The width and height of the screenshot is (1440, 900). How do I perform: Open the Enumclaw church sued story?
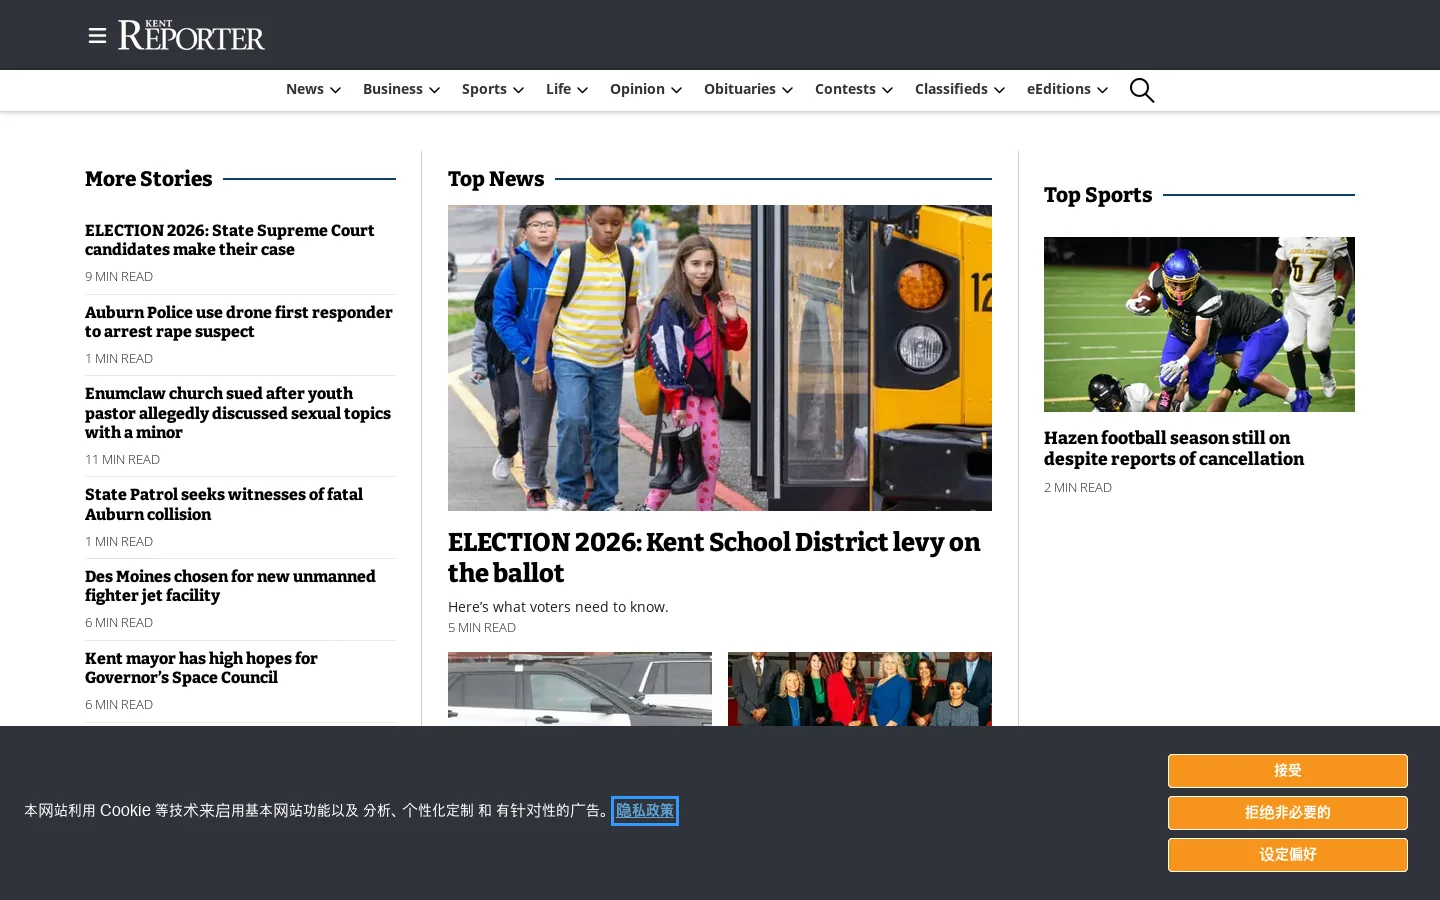tap(238, 413)
